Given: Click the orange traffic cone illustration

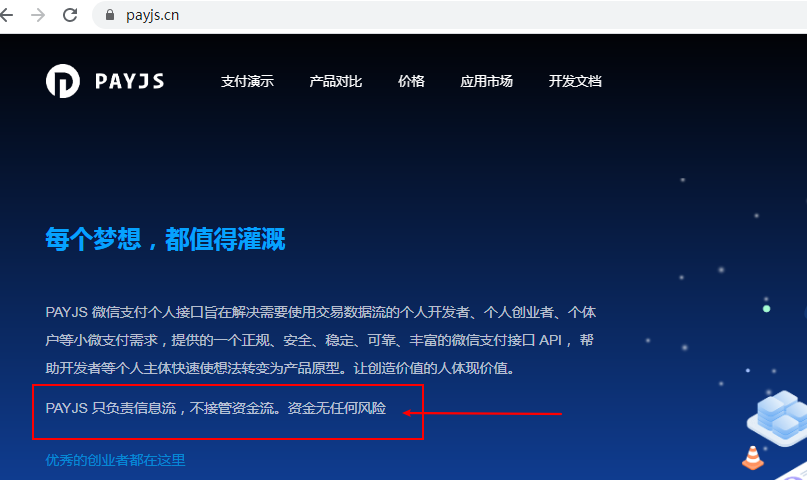Looking at the screenshot, I should [x=752, y=457].
